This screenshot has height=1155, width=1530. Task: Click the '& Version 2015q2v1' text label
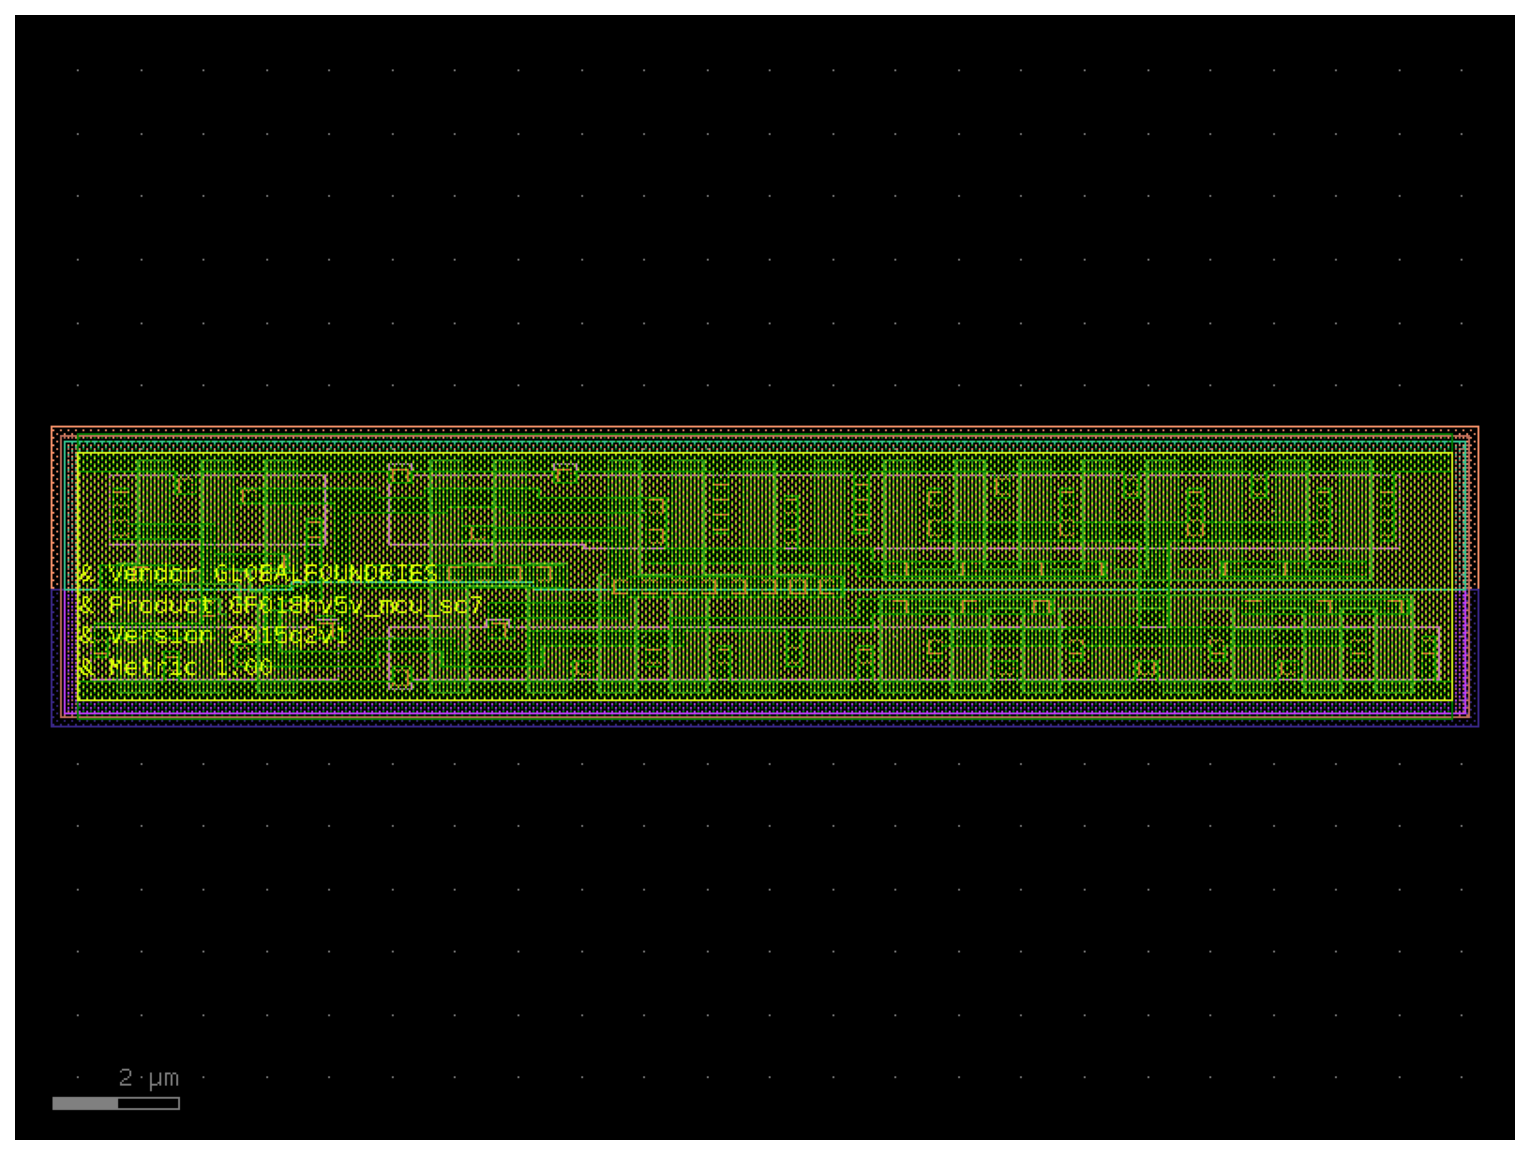pyautogui.click(x=213, y=636)
